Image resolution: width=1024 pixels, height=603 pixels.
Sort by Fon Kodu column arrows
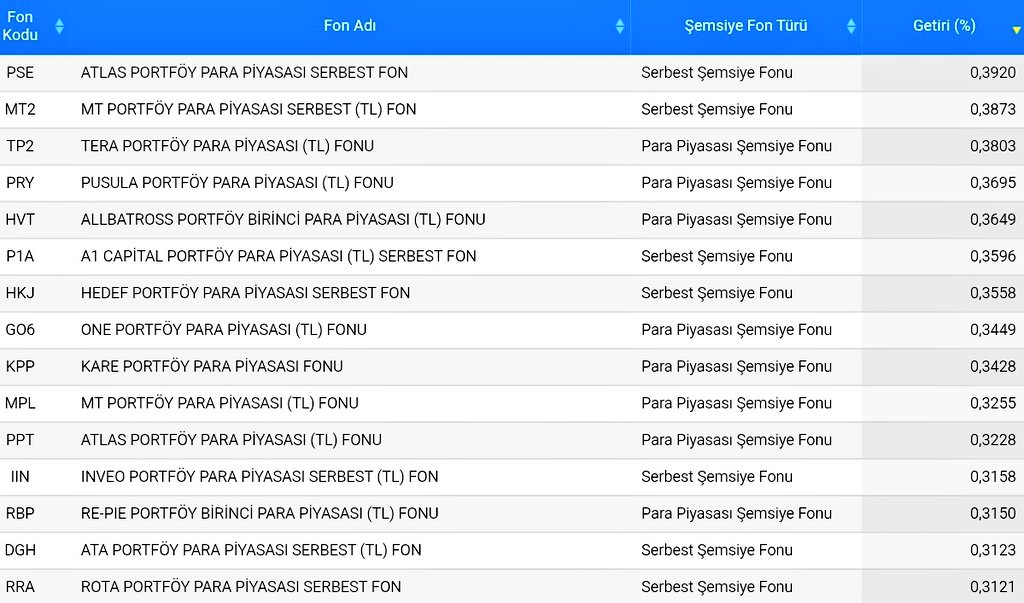tap(59, 26)
